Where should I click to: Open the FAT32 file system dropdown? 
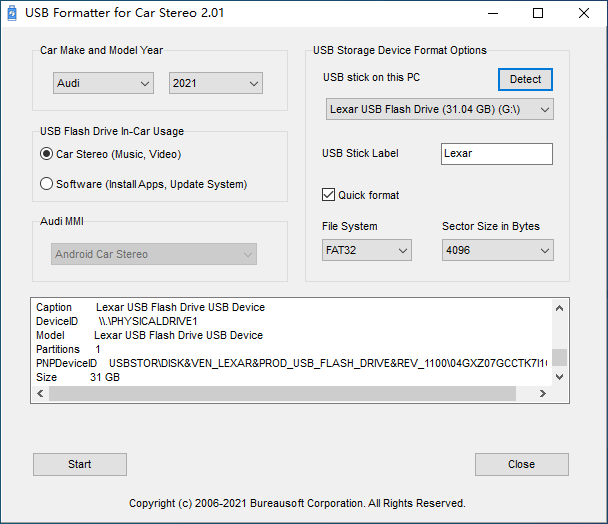coord(366,250)
